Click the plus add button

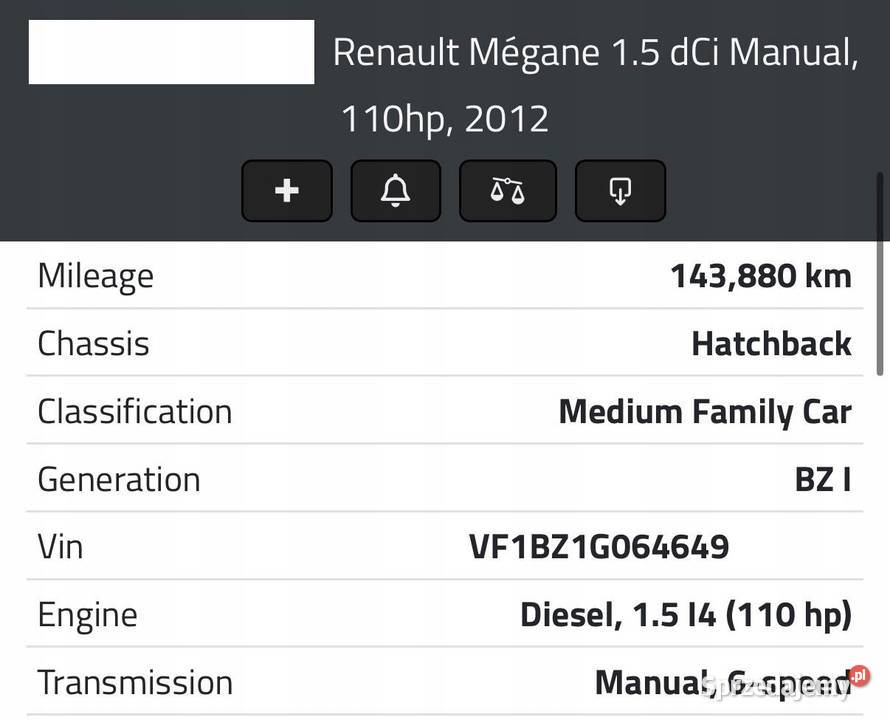point(287,190)
